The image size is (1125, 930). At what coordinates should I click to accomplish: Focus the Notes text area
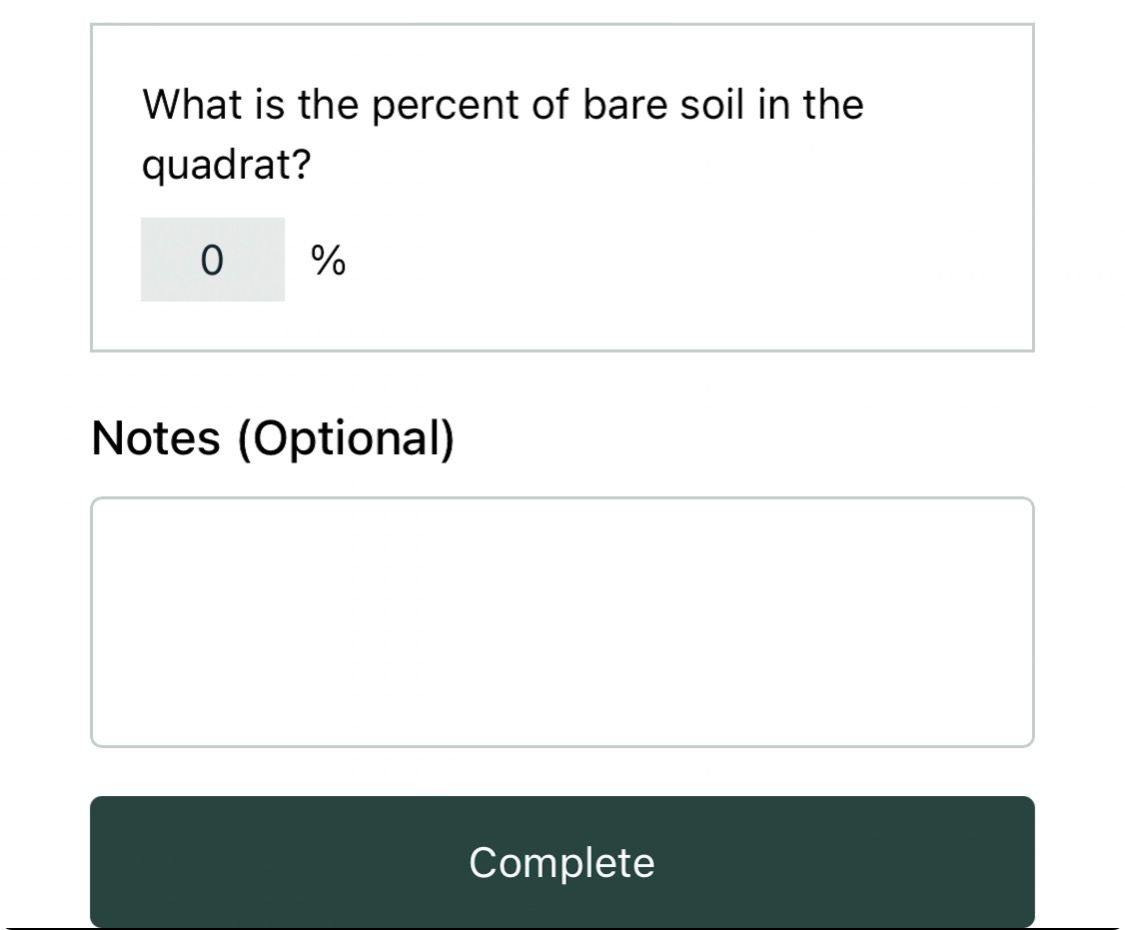tap(562, 622)
